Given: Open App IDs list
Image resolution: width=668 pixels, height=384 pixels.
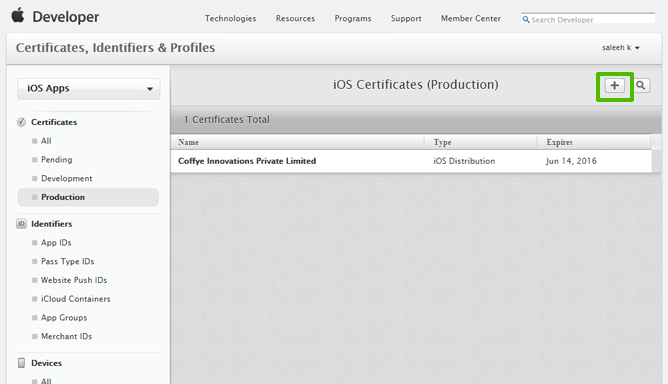Looking at the screenshot, I should click(56, 243).
